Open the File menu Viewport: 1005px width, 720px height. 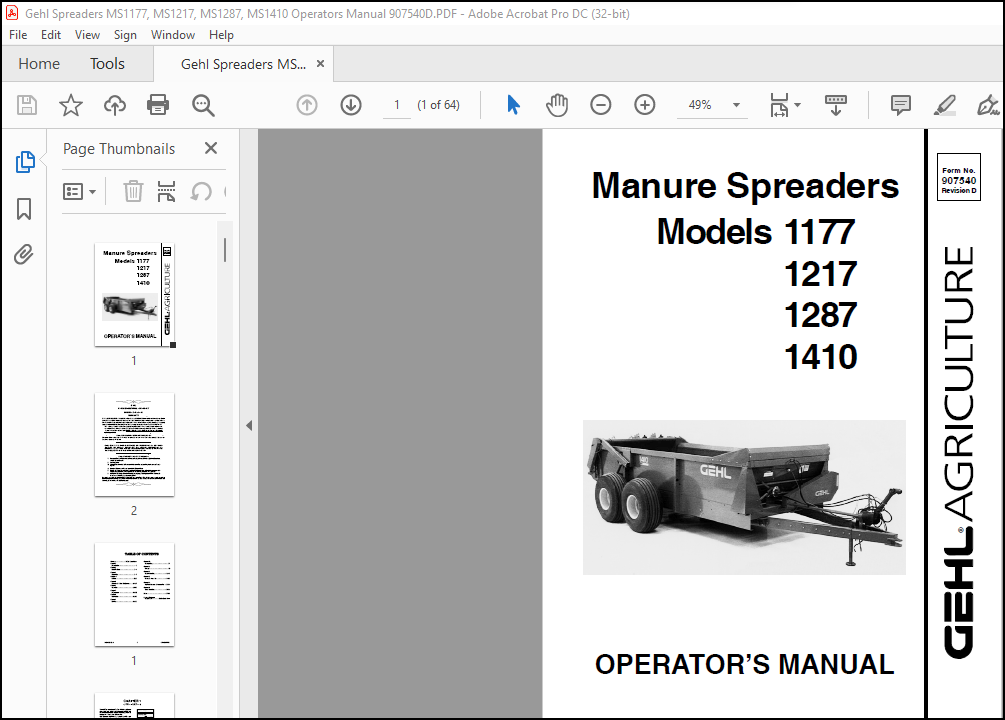pyautogui.click(x=18, y=35)
